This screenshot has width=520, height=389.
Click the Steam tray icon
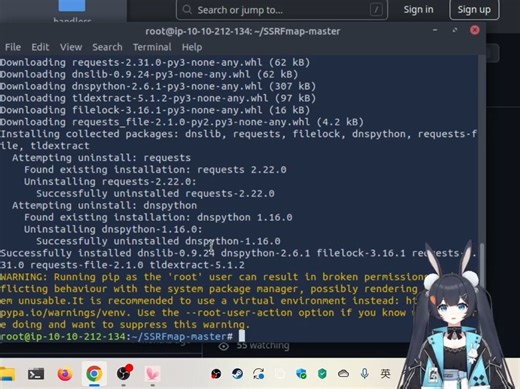pyautogui.click(x=237, y=374)
